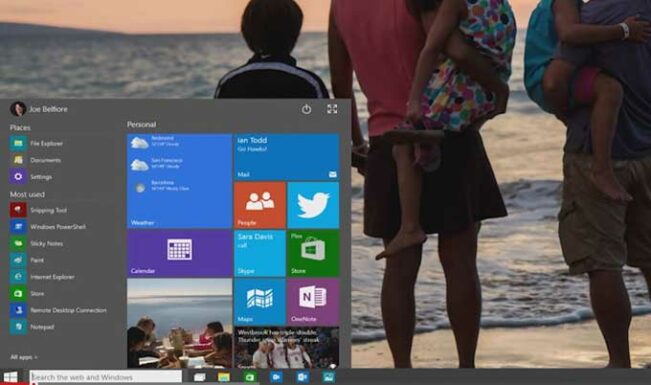This screenshot has height=385, width=651.
Task: Open the Calendar tile
Action: coord(179,253)
